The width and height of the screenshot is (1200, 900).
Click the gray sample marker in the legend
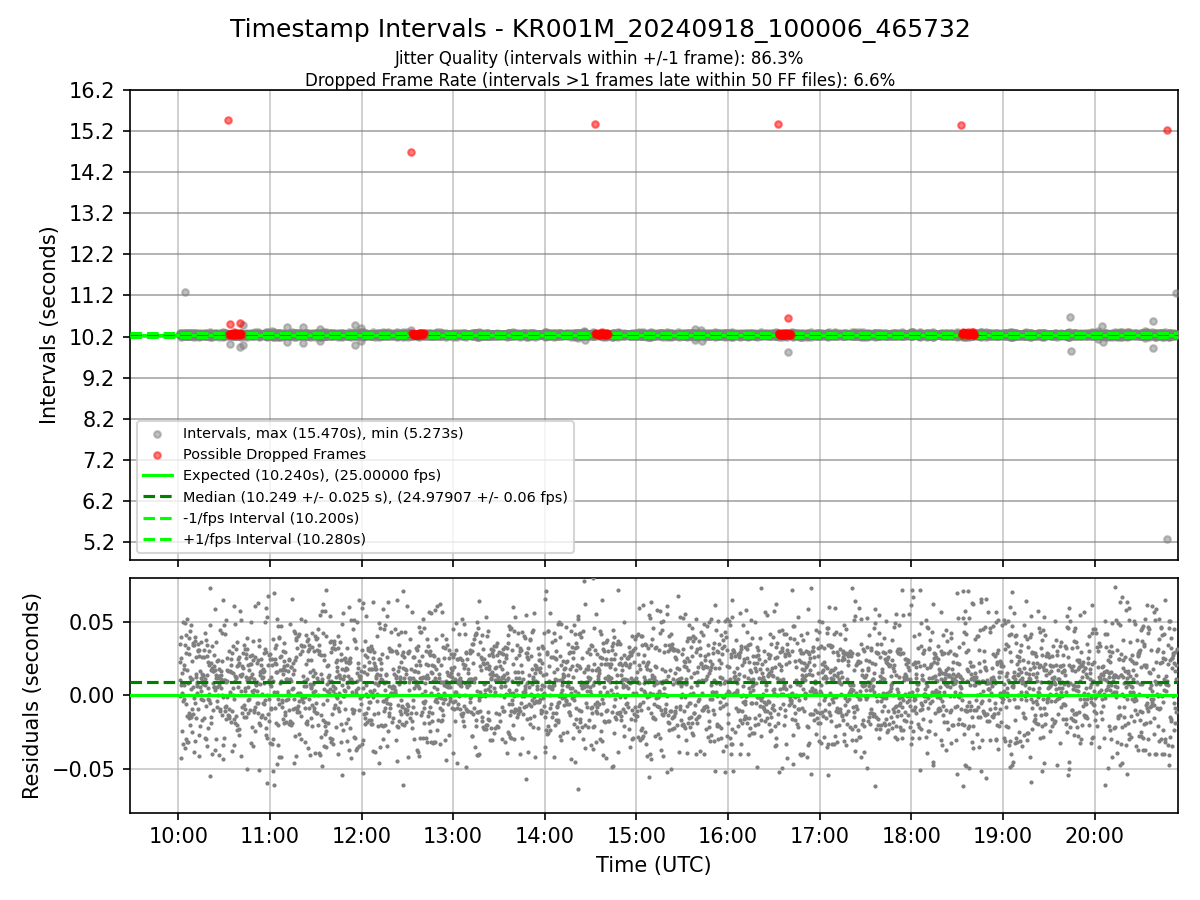[157, 434]
